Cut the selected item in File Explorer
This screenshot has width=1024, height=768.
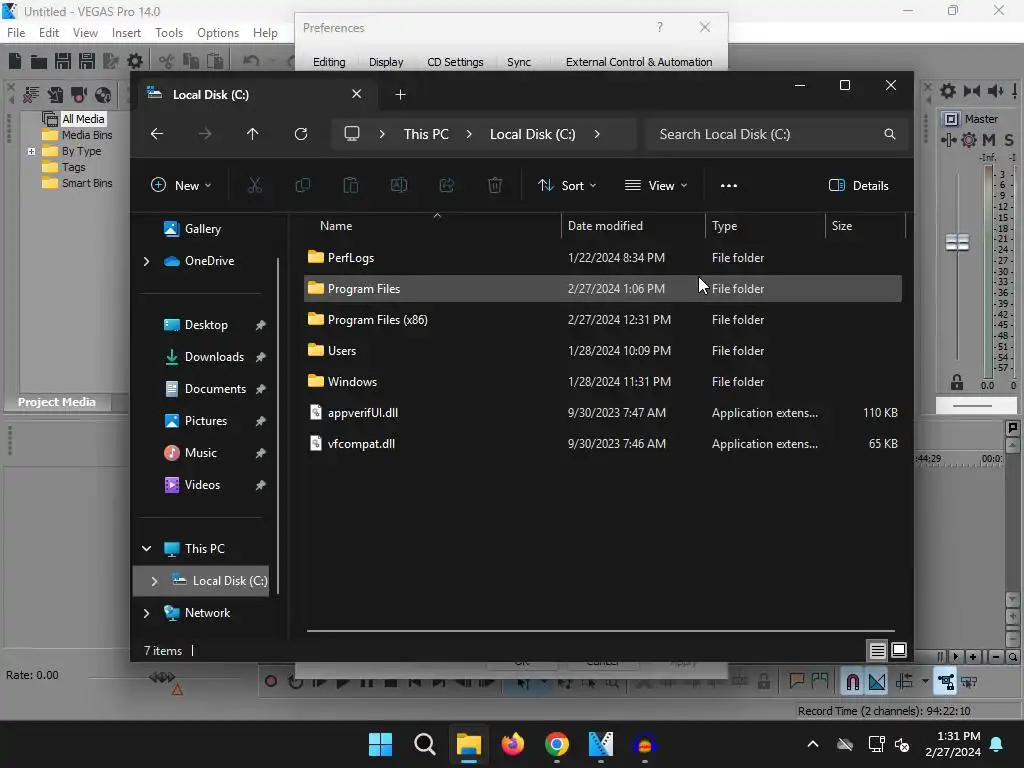pos(255,185)
